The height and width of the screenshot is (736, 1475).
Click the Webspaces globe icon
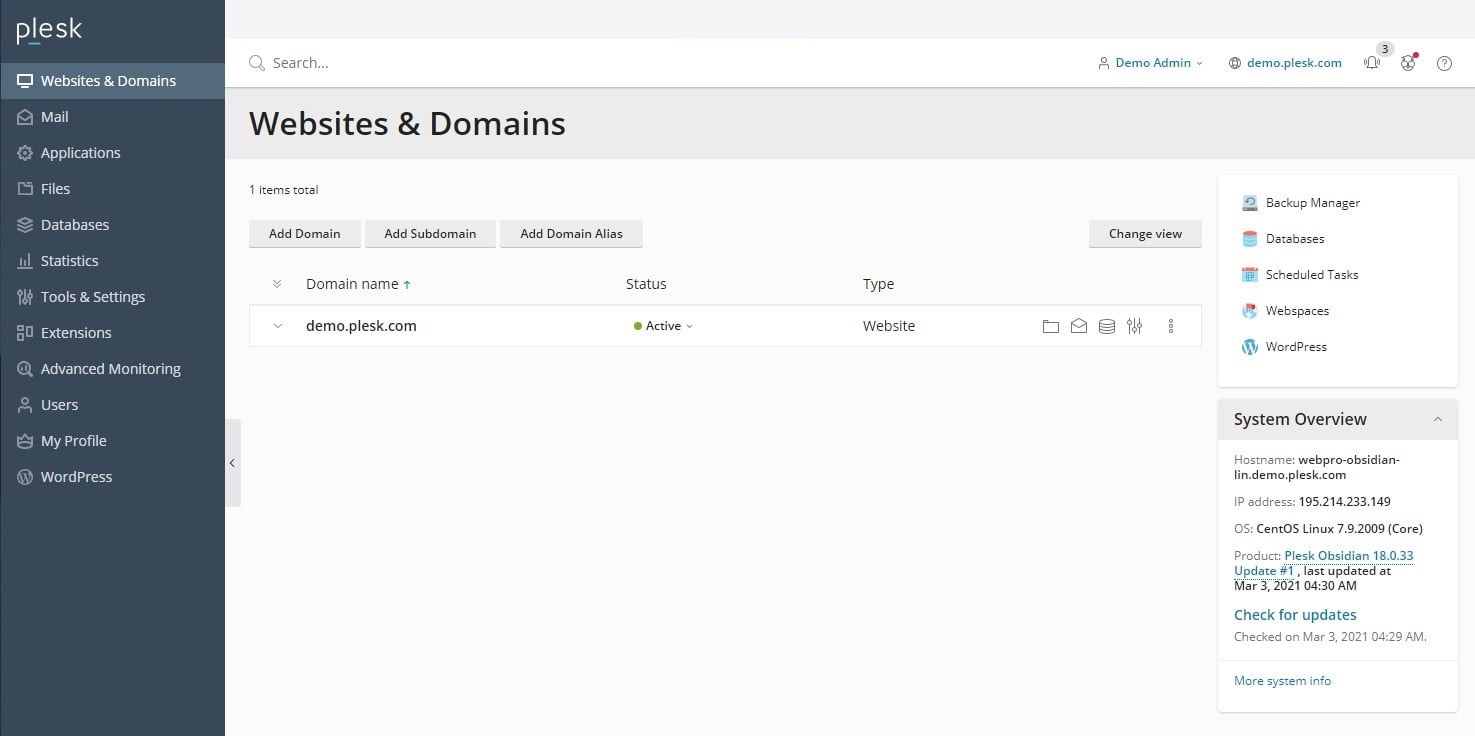[1249, 311]
